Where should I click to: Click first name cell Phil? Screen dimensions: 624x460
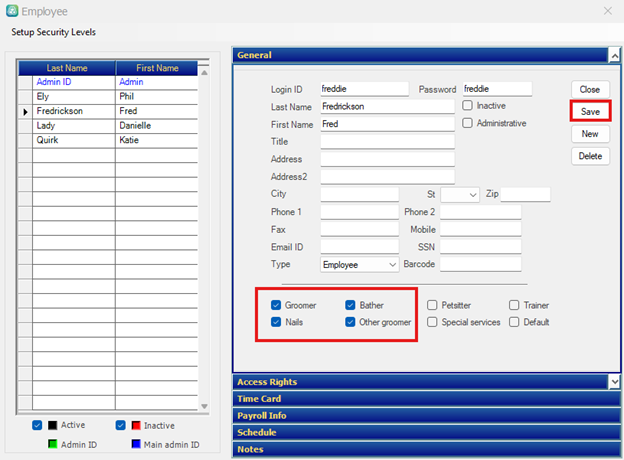pyautogui.click(x=156, y=97)
